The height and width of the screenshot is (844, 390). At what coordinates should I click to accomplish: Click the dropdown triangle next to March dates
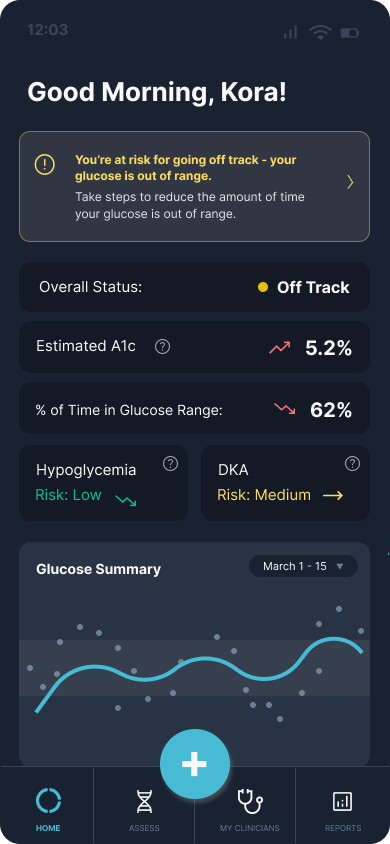pos(339,566)
